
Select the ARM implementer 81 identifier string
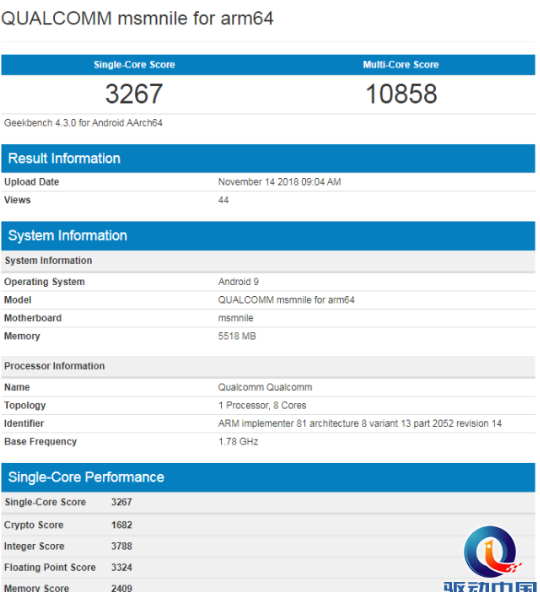360,424
